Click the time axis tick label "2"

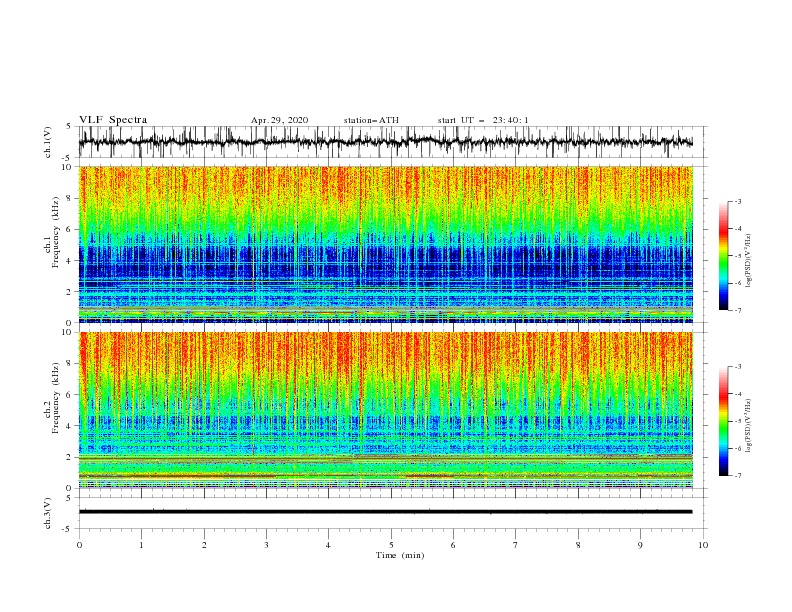pyautogui.click(x=204, y=545)
